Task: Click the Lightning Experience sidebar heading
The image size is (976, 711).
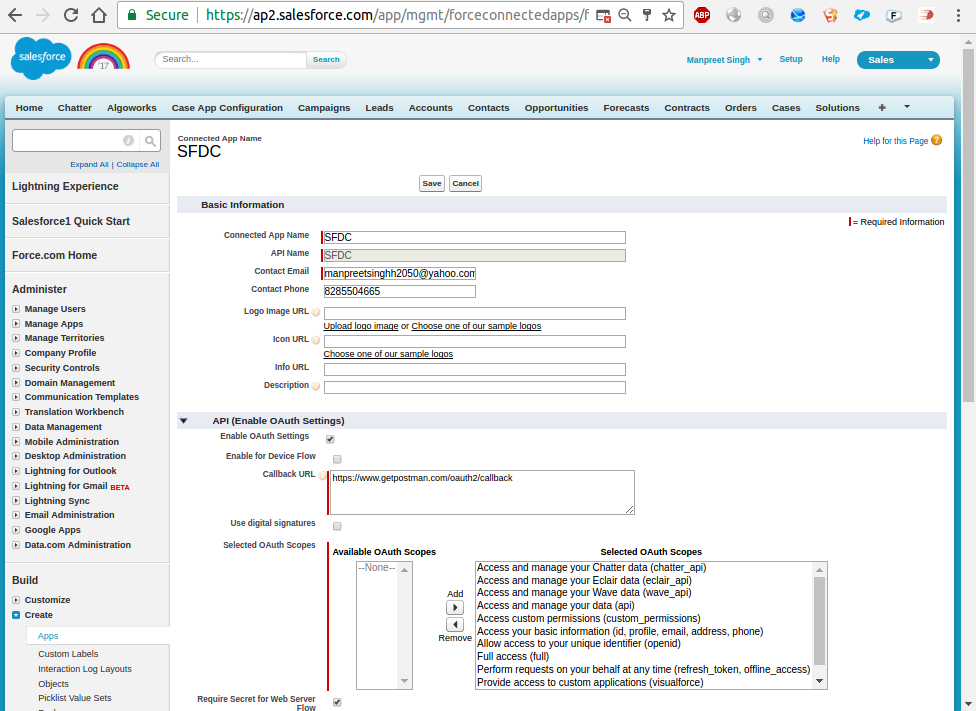Action: (65, 186)
